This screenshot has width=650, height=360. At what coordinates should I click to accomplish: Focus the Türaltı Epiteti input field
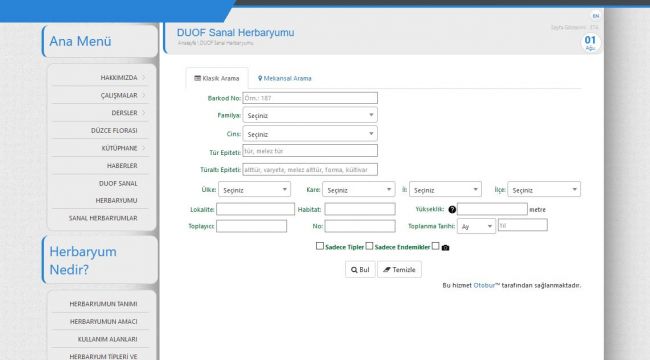pos(310,170)
